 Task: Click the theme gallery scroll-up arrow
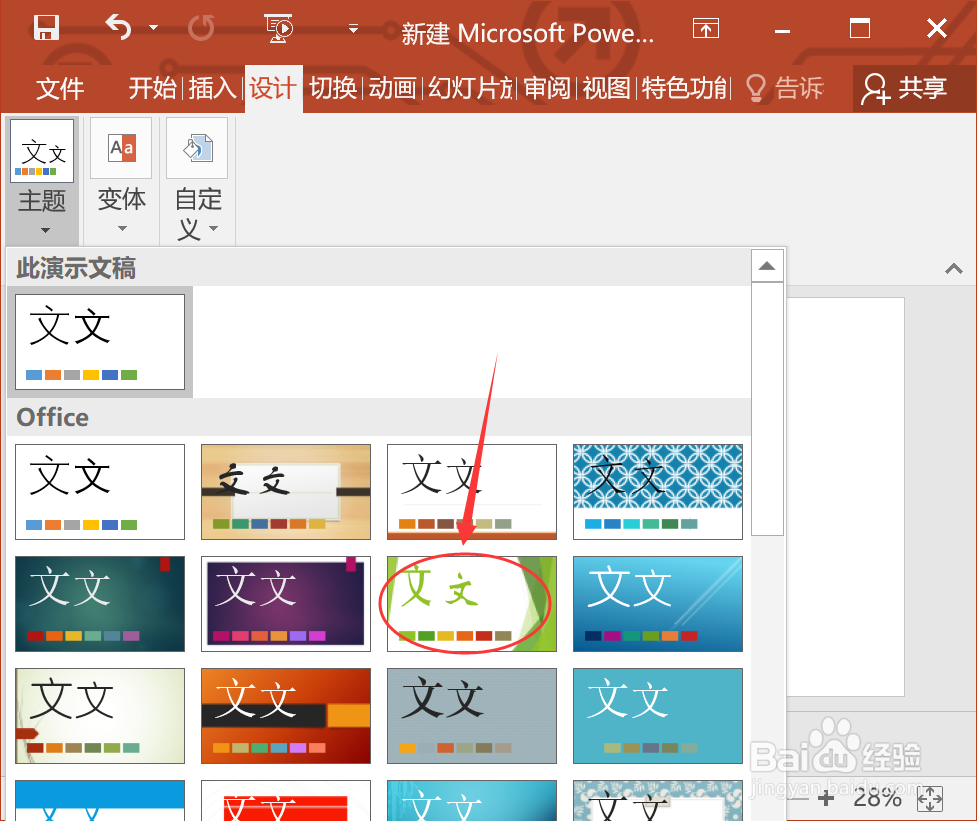click(767, 266)
